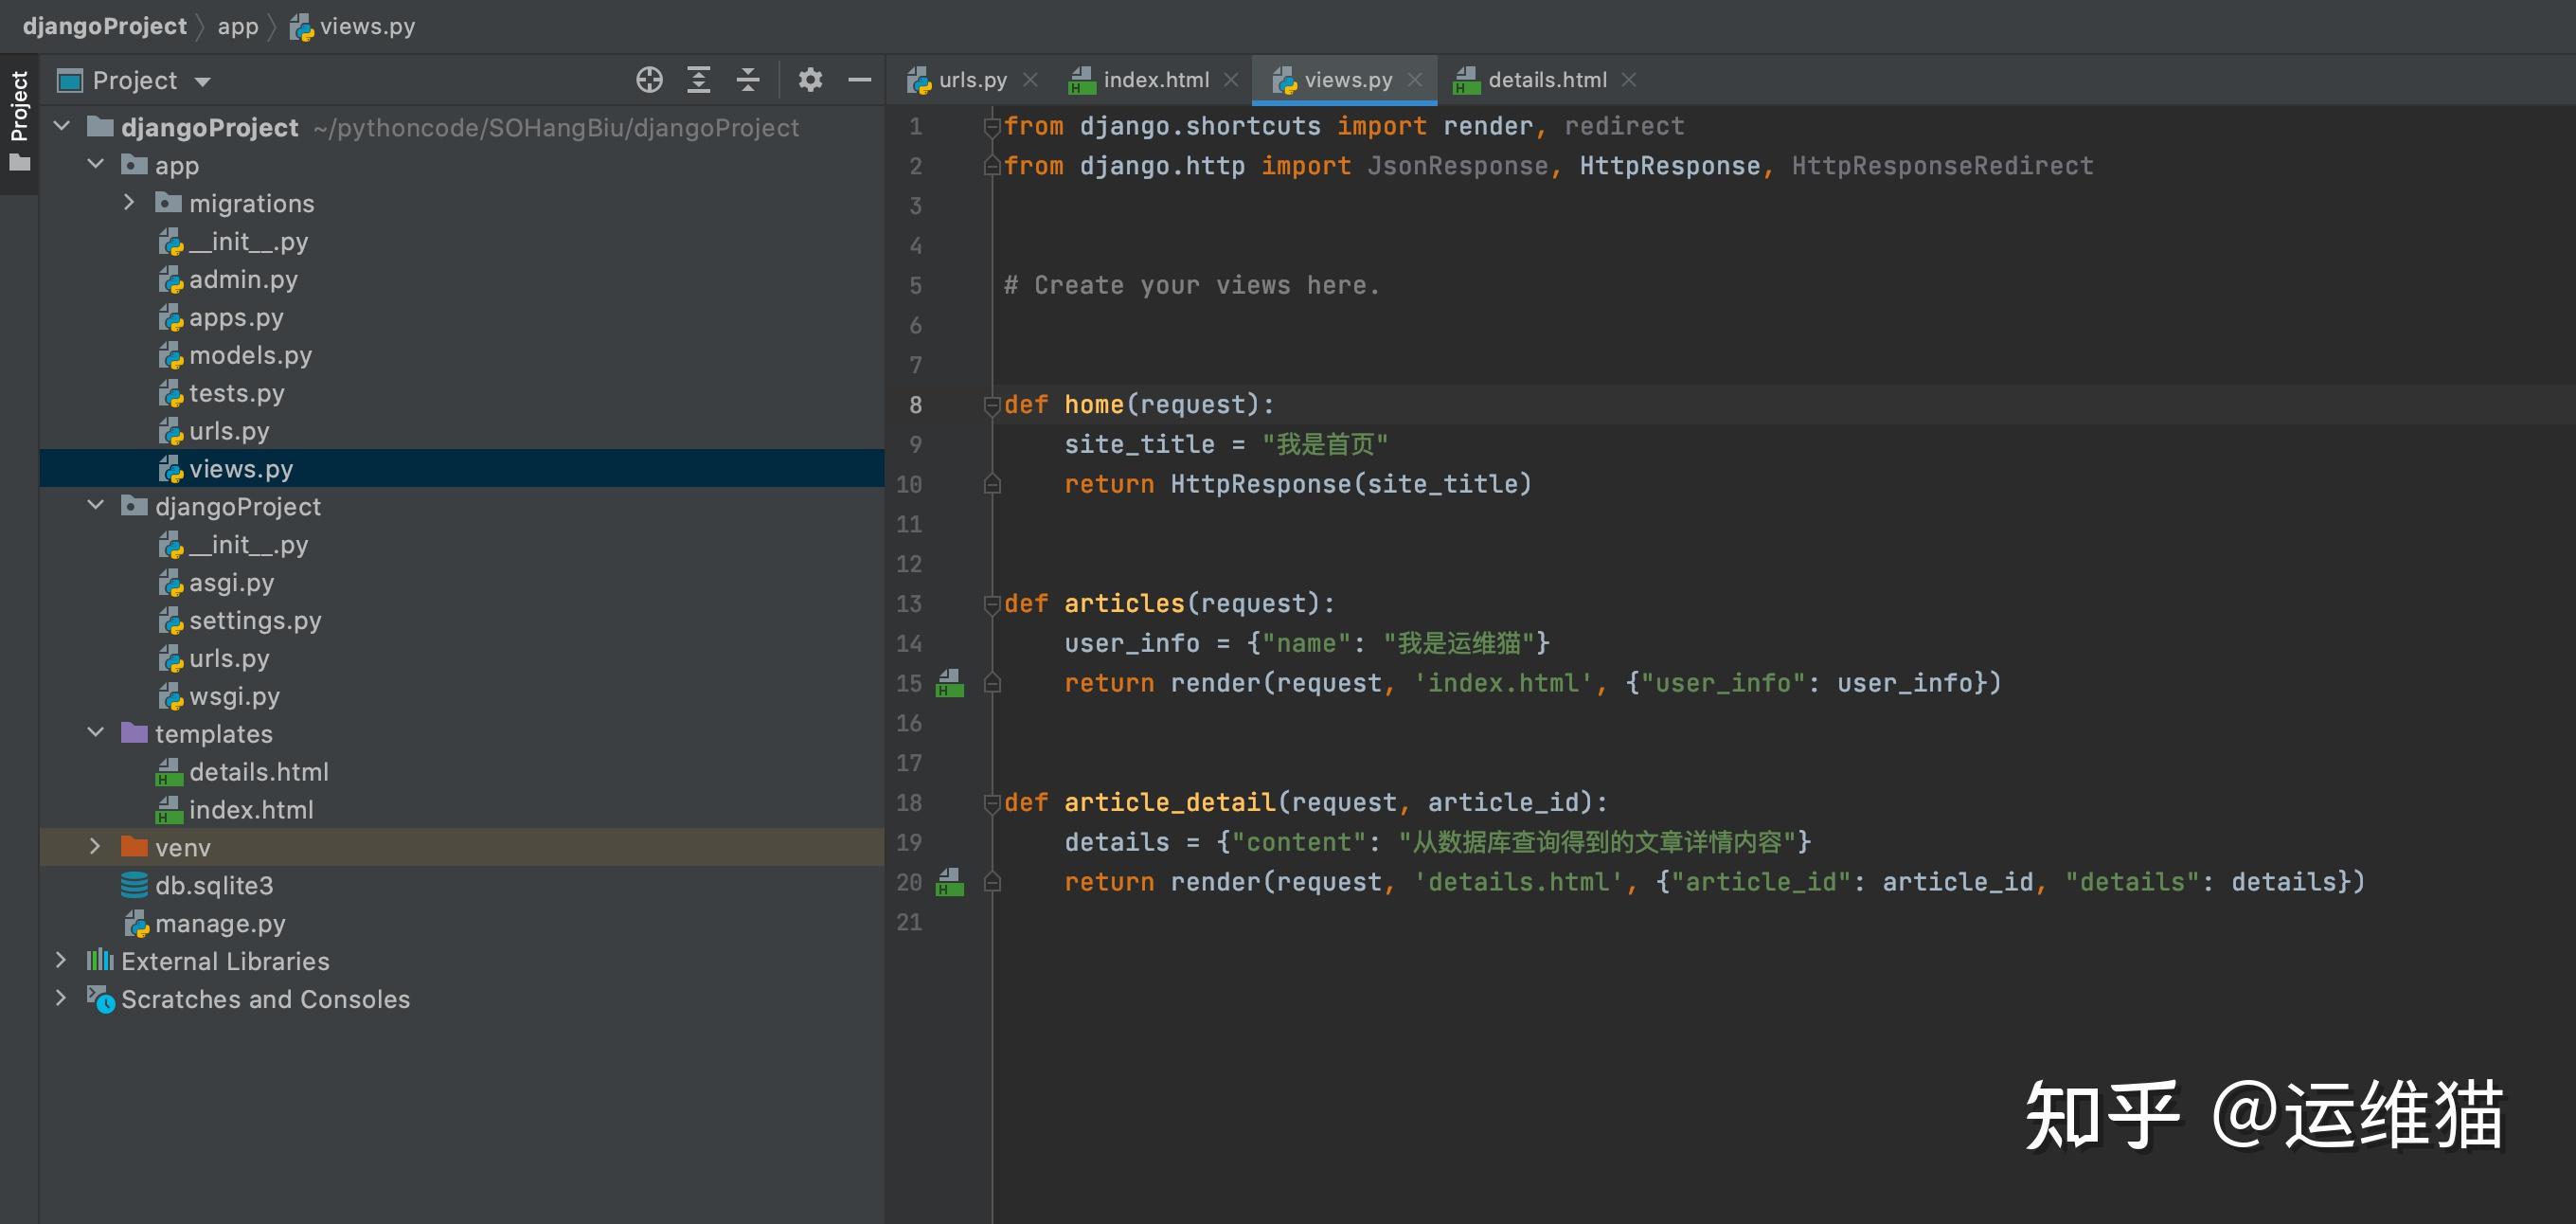Close the urls.py editor tab
Image resolution: width=2576 pixels, height=1224 pixels.
1030,80
